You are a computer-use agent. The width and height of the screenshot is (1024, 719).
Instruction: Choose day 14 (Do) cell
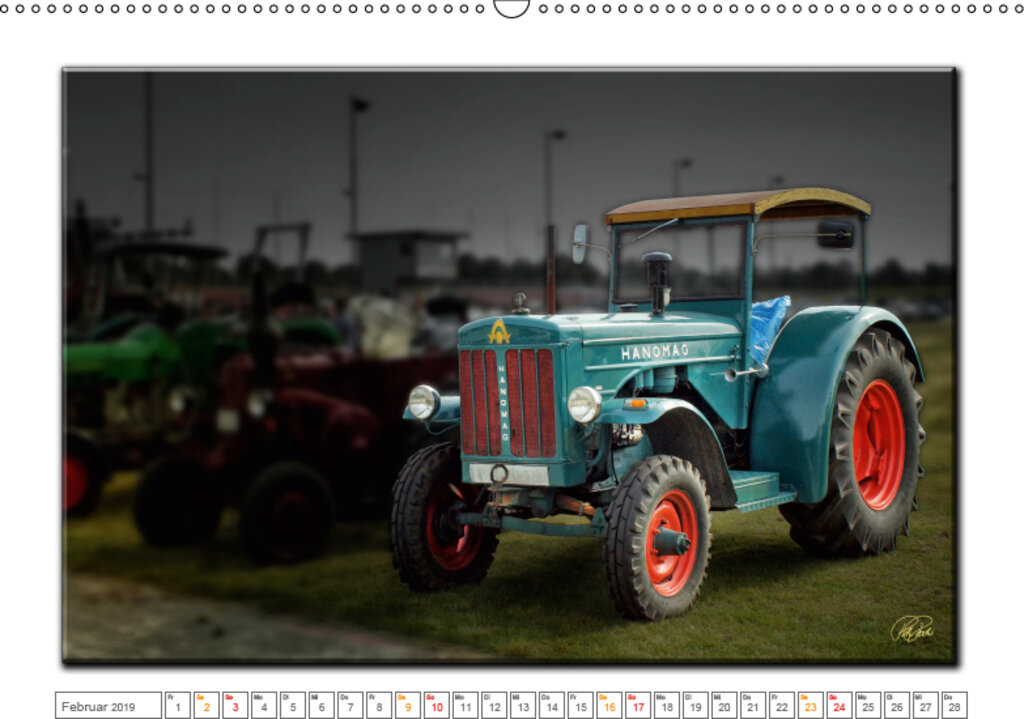point(552,706)
